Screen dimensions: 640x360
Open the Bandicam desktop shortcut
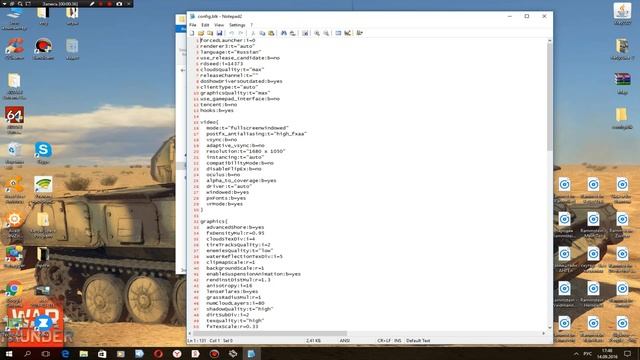click(x=43, y=49)
